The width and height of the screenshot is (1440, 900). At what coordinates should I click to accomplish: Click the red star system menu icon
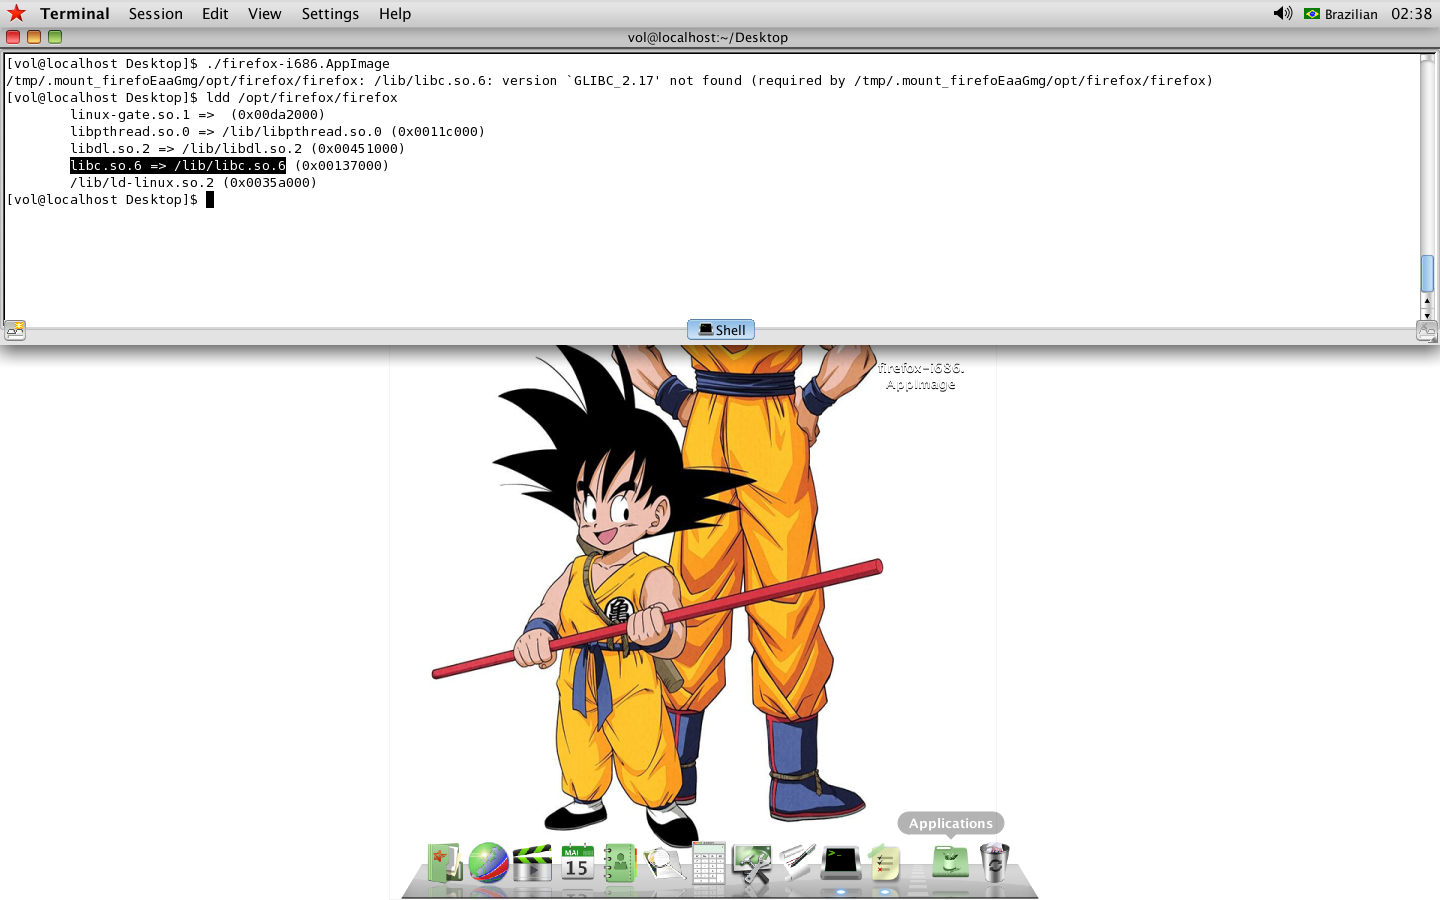pos(16,13)
